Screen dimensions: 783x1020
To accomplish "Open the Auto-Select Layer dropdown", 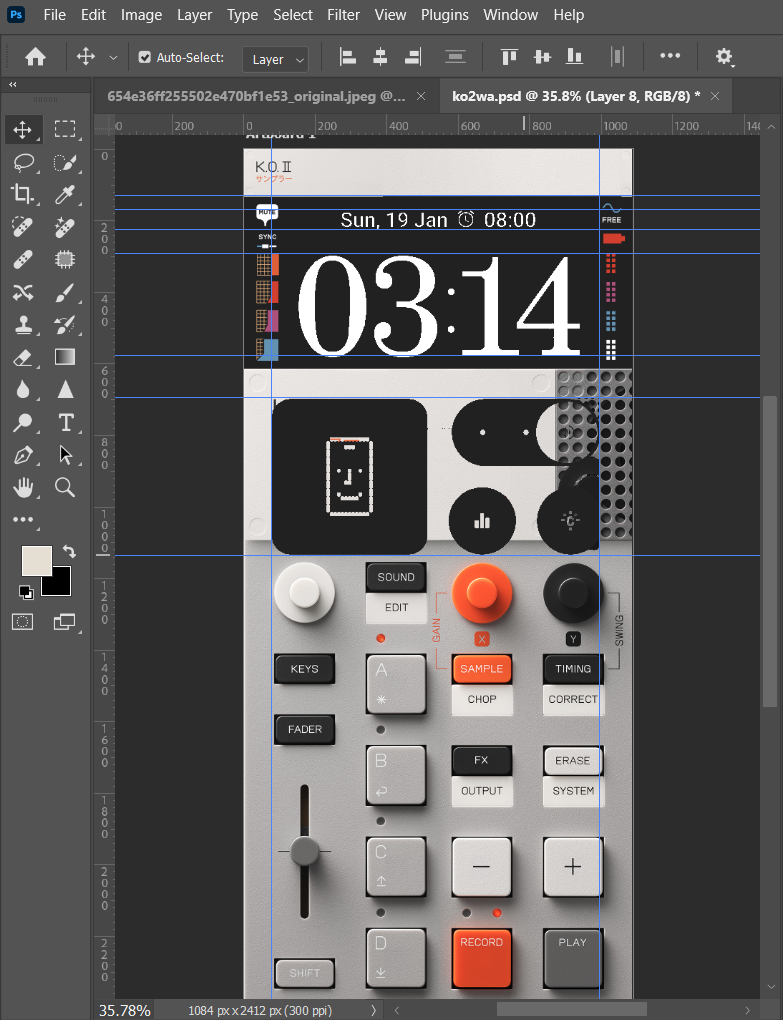I will 275,59.
